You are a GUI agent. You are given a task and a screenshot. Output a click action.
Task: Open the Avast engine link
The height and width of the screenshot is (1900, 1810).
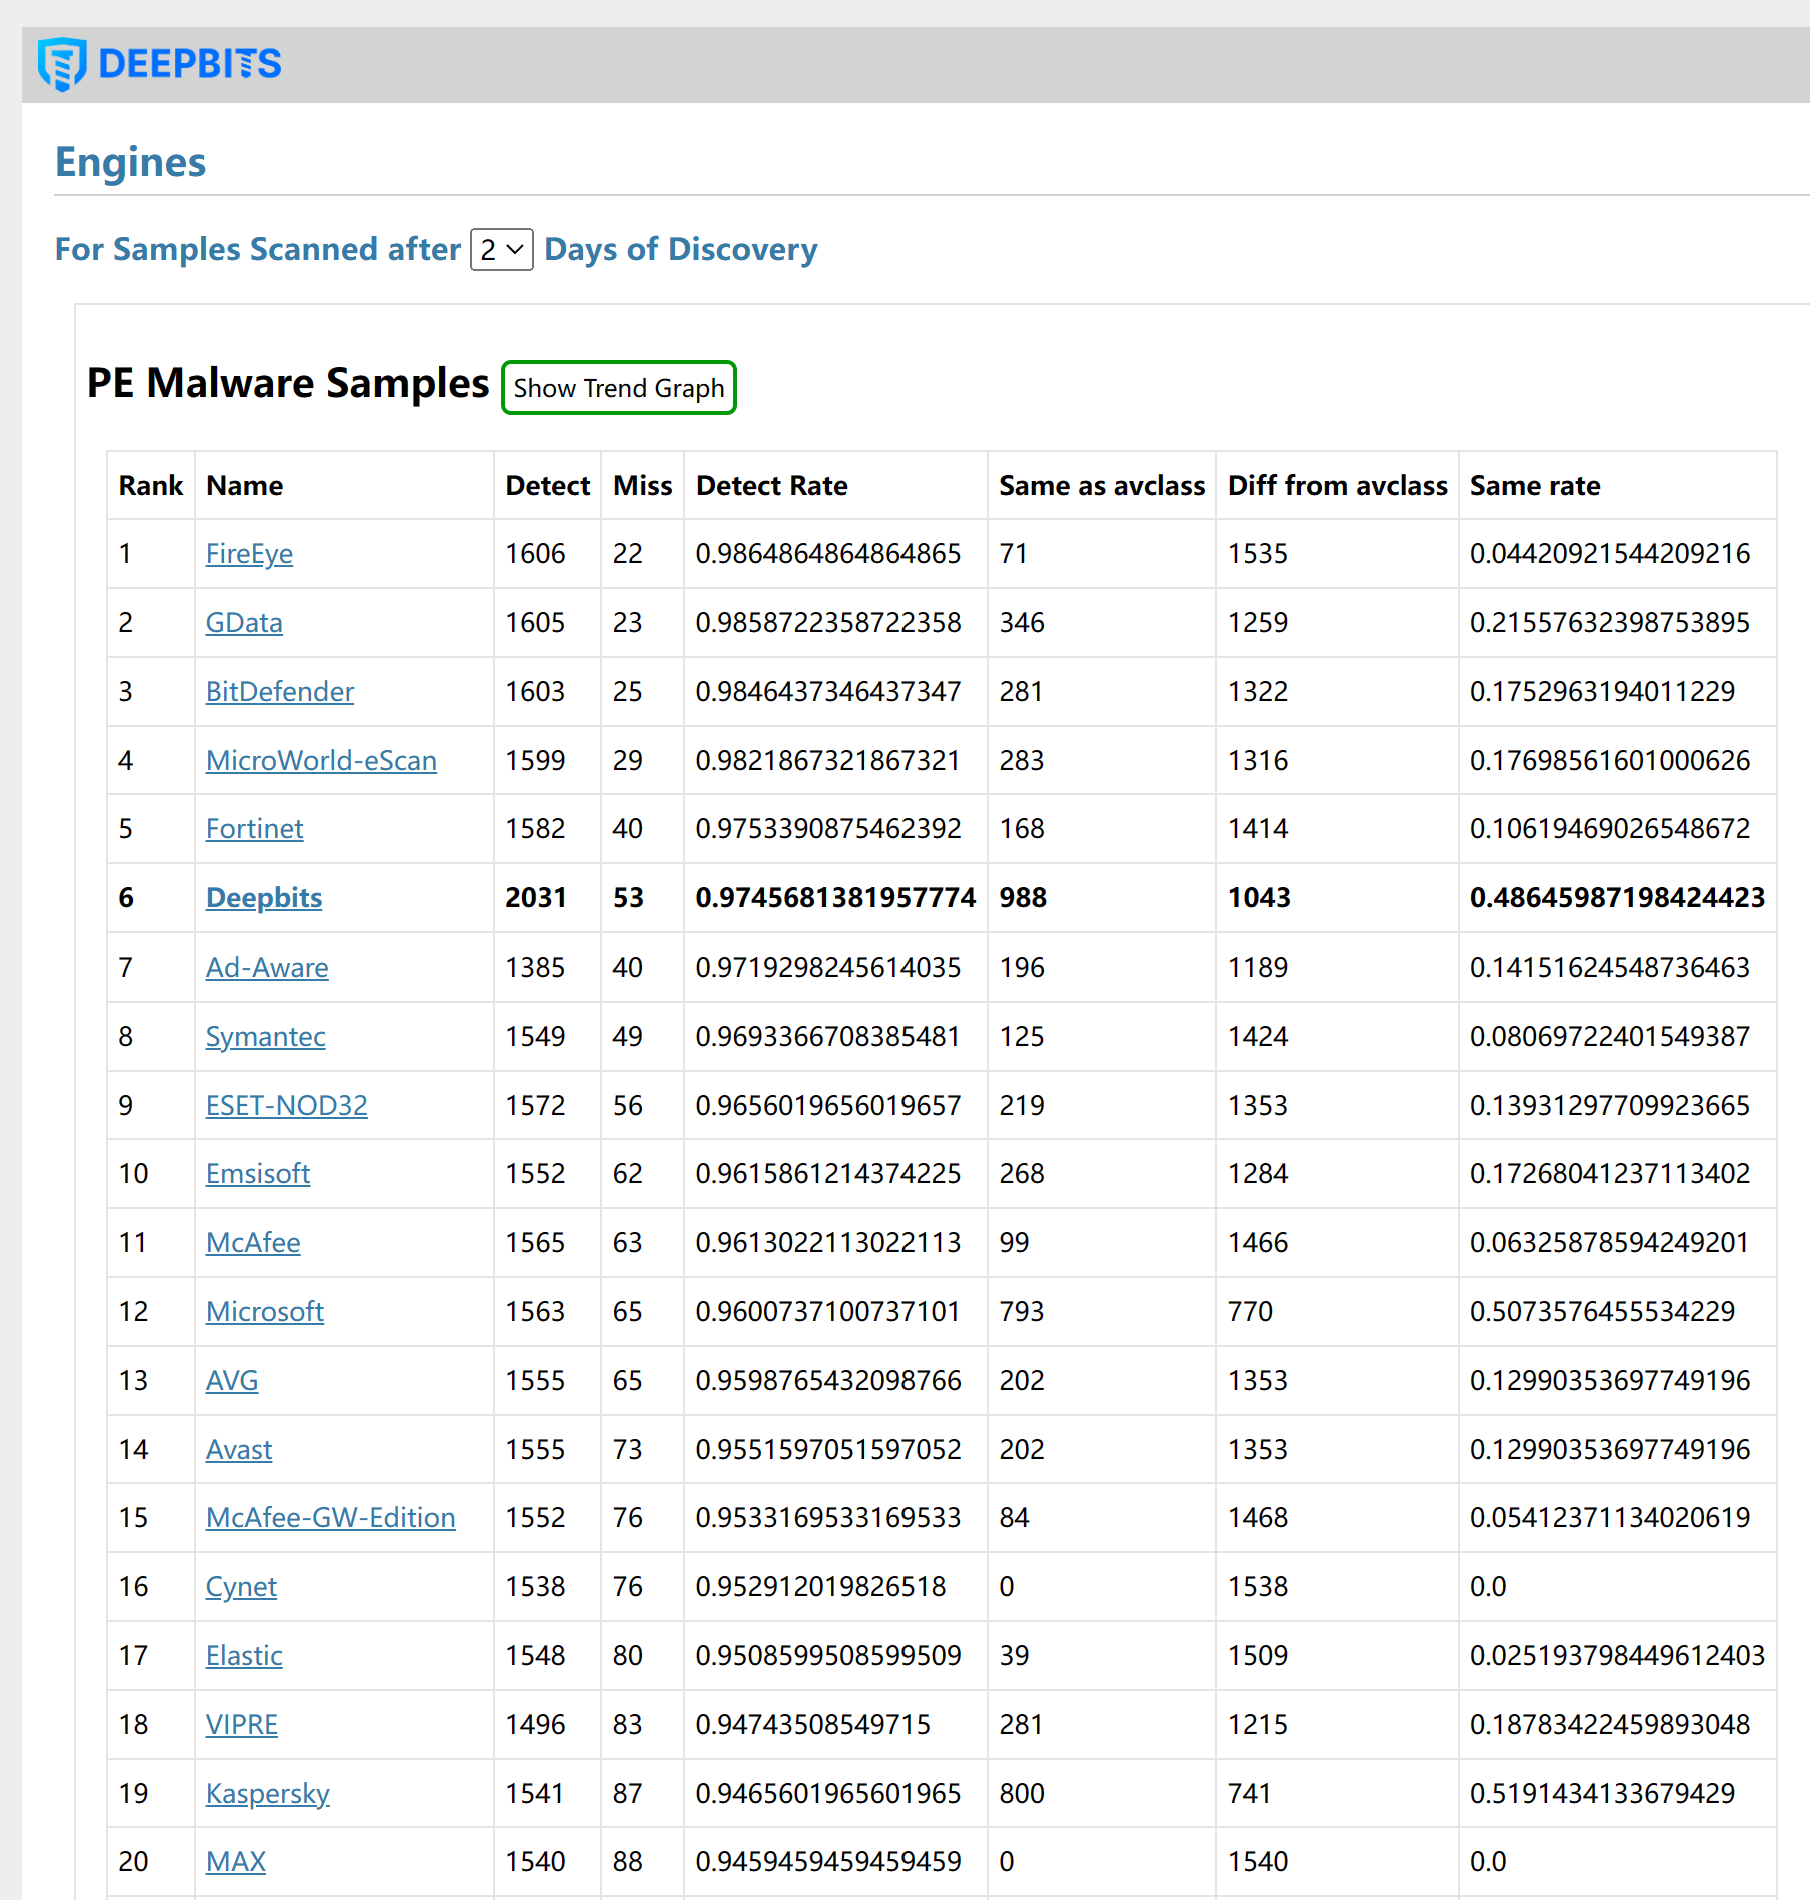(x=238, y=1449)
